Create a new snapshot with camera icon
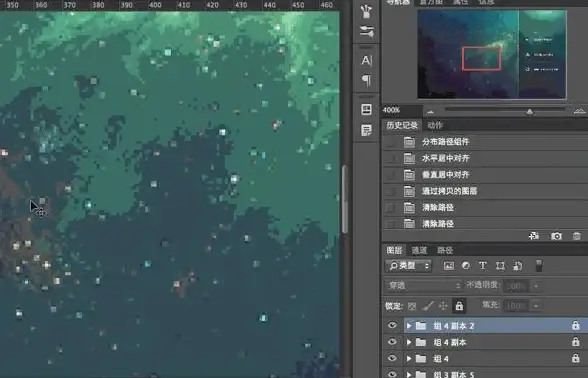 pyautogui.click(x=556, y=236)
